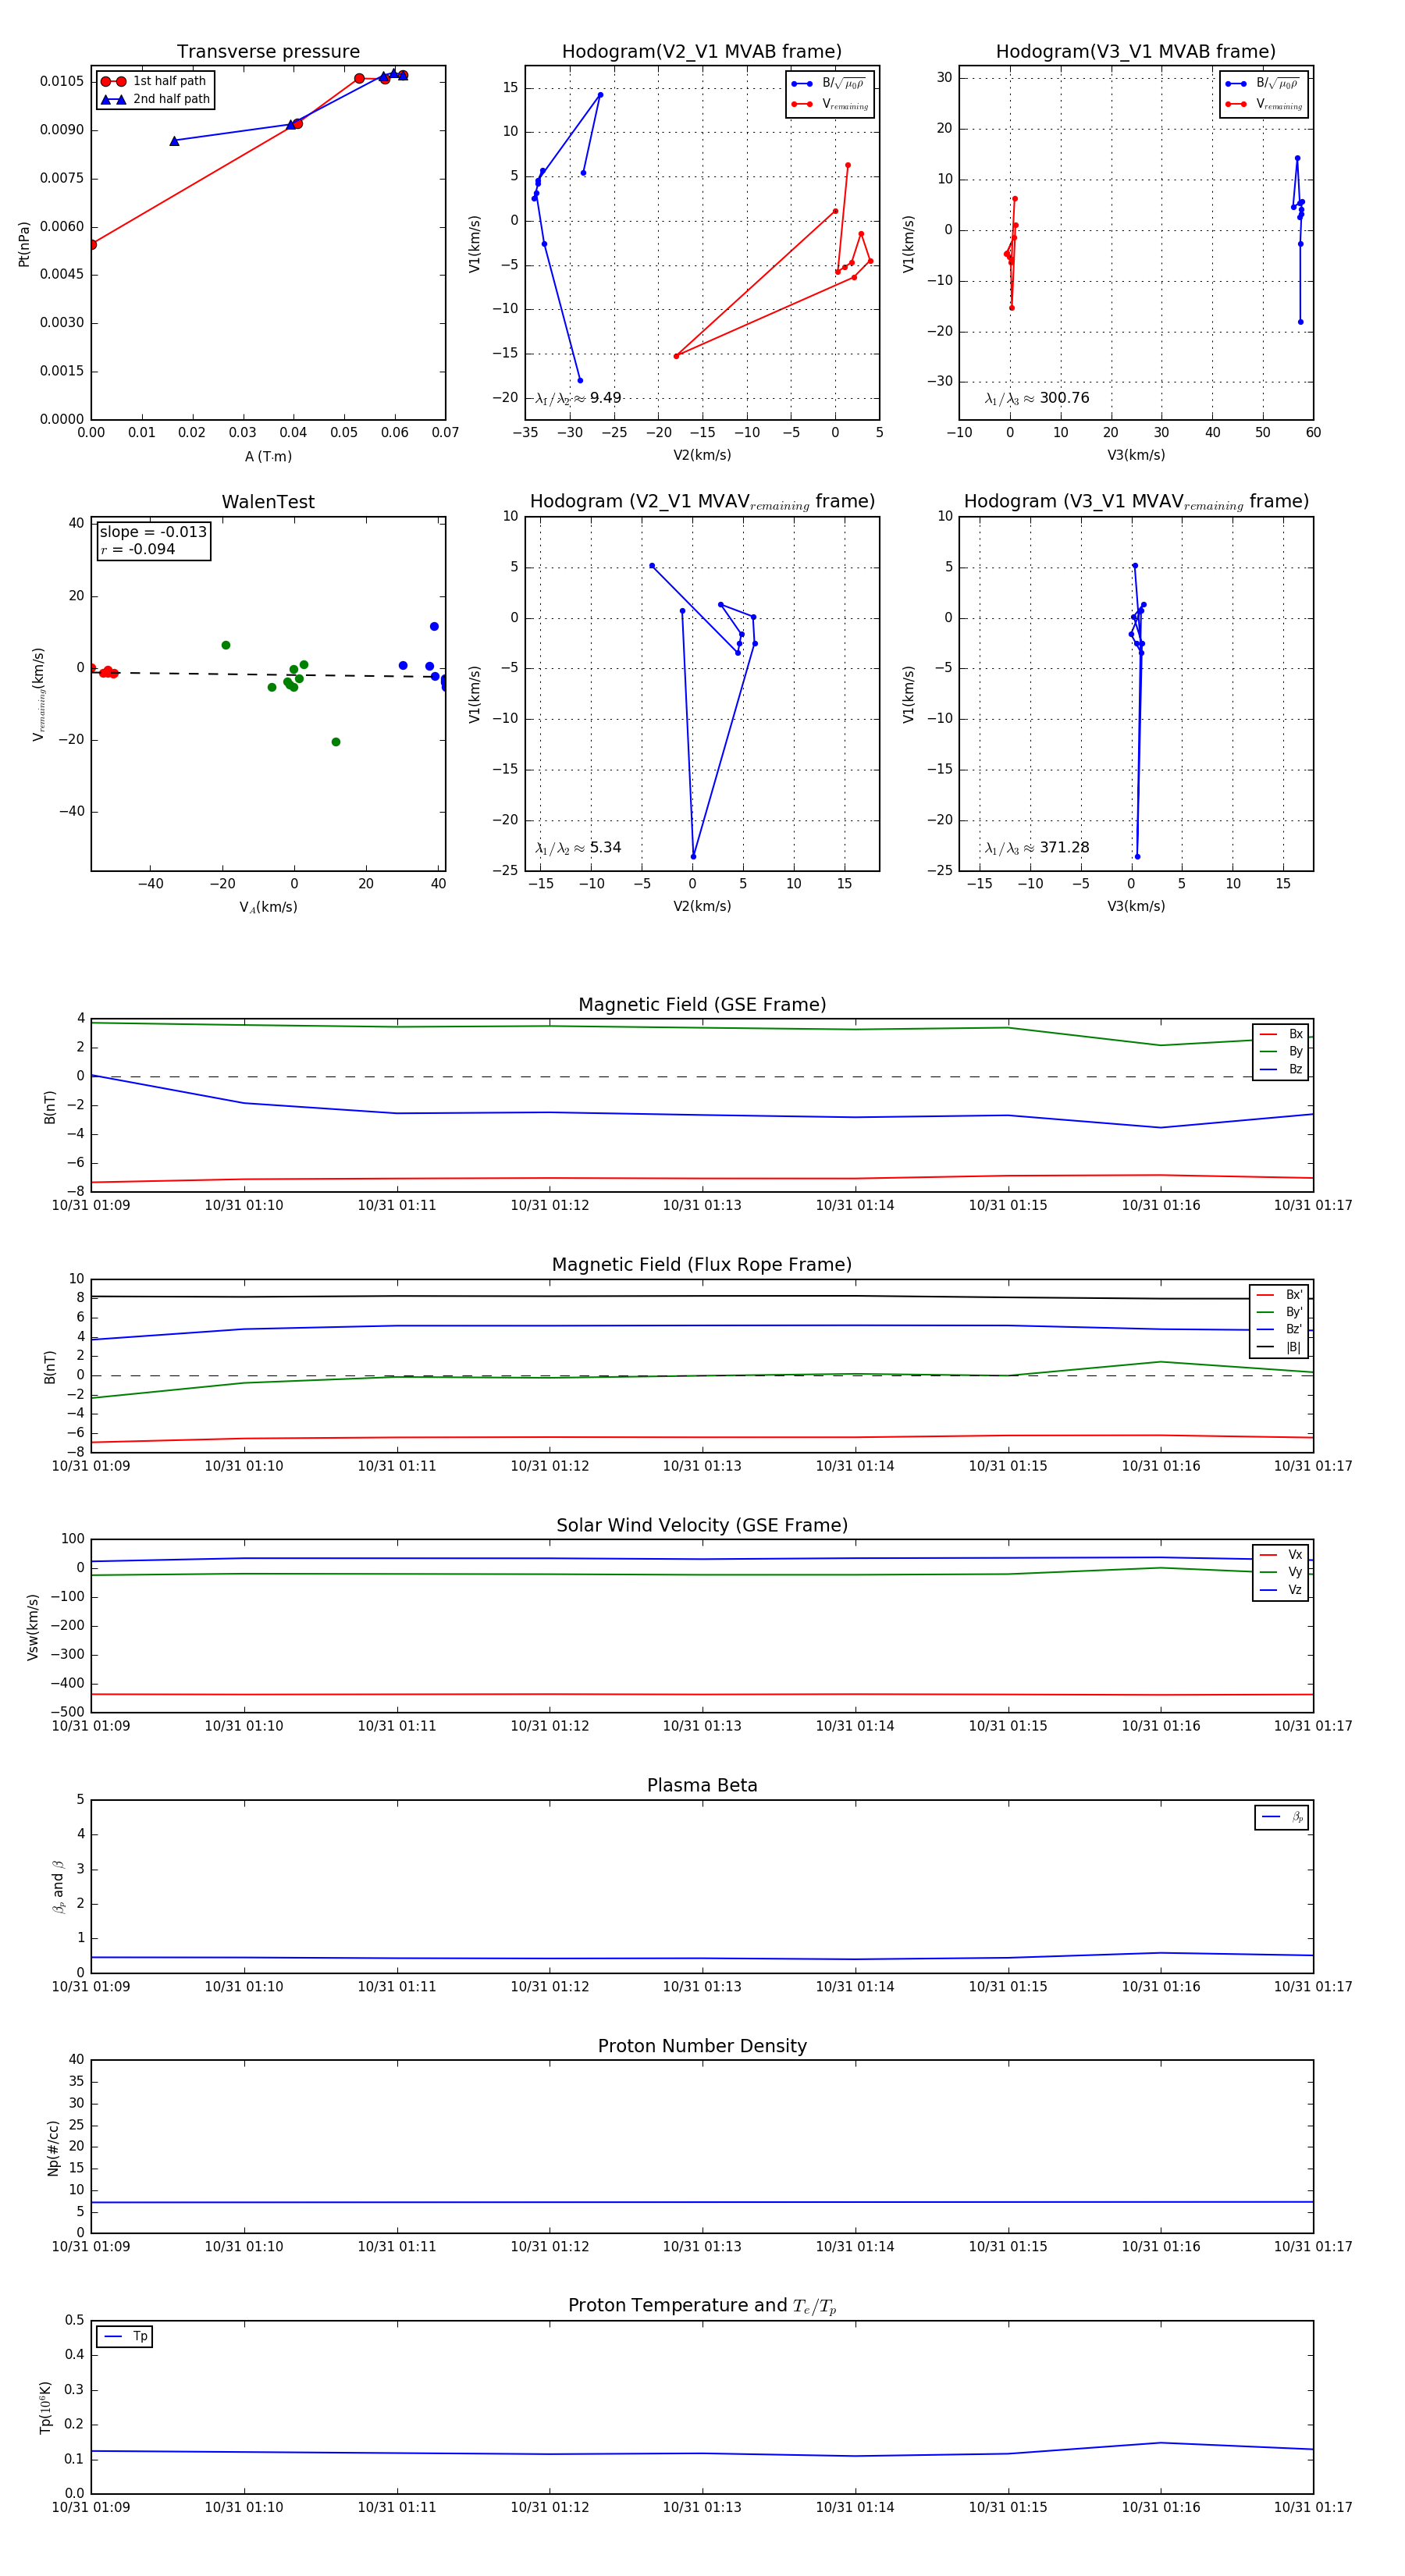This screenshot has height=2576, width=1405.
Task: Click the "Tp(10^6K)" y-axis label
Action: [45, 2407]
